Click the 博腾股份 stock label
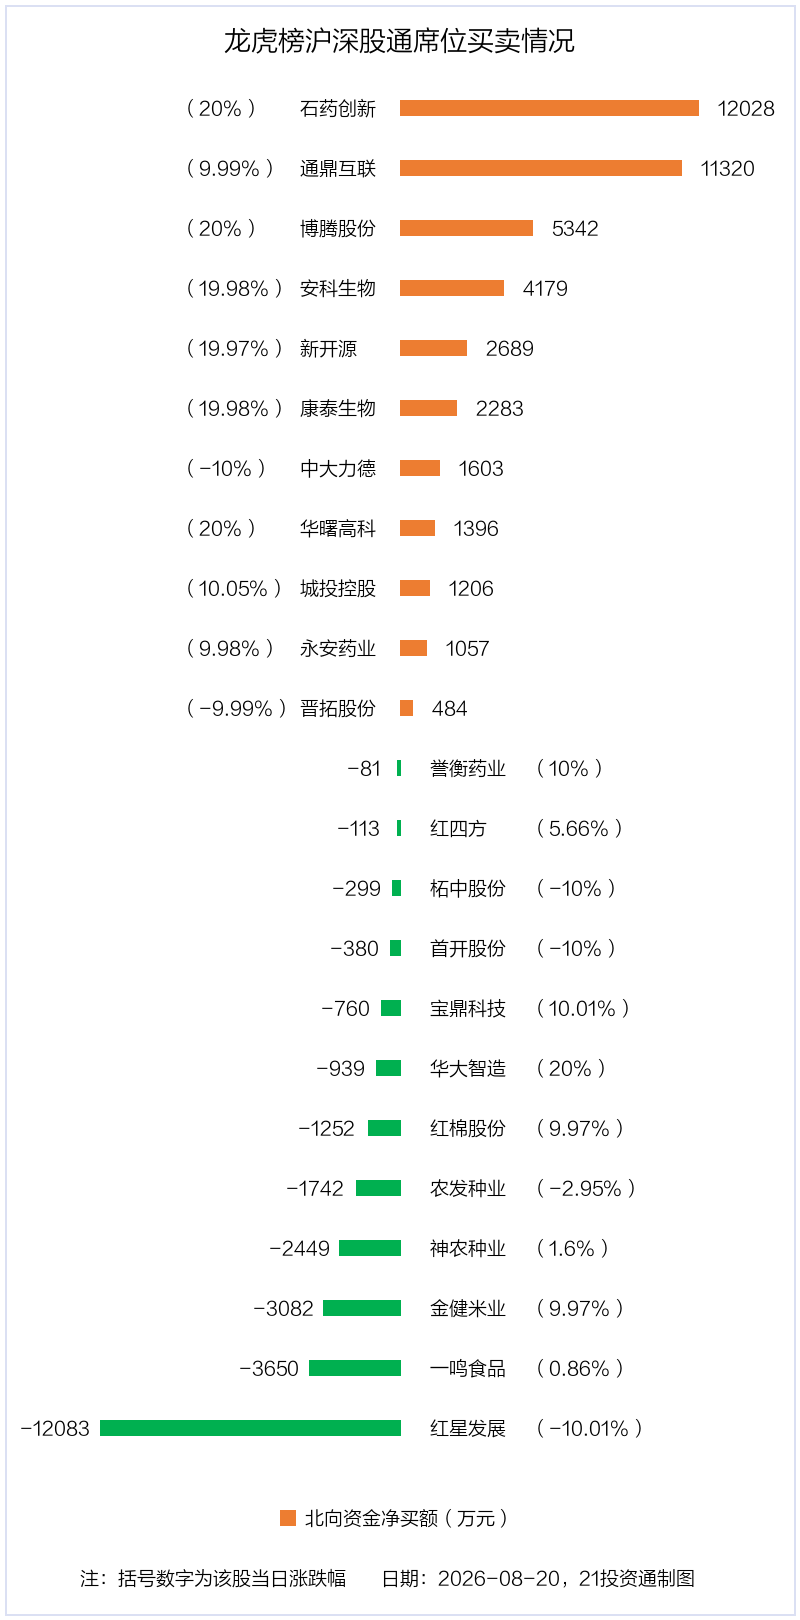800x1620 pixels. coord(338,228)
